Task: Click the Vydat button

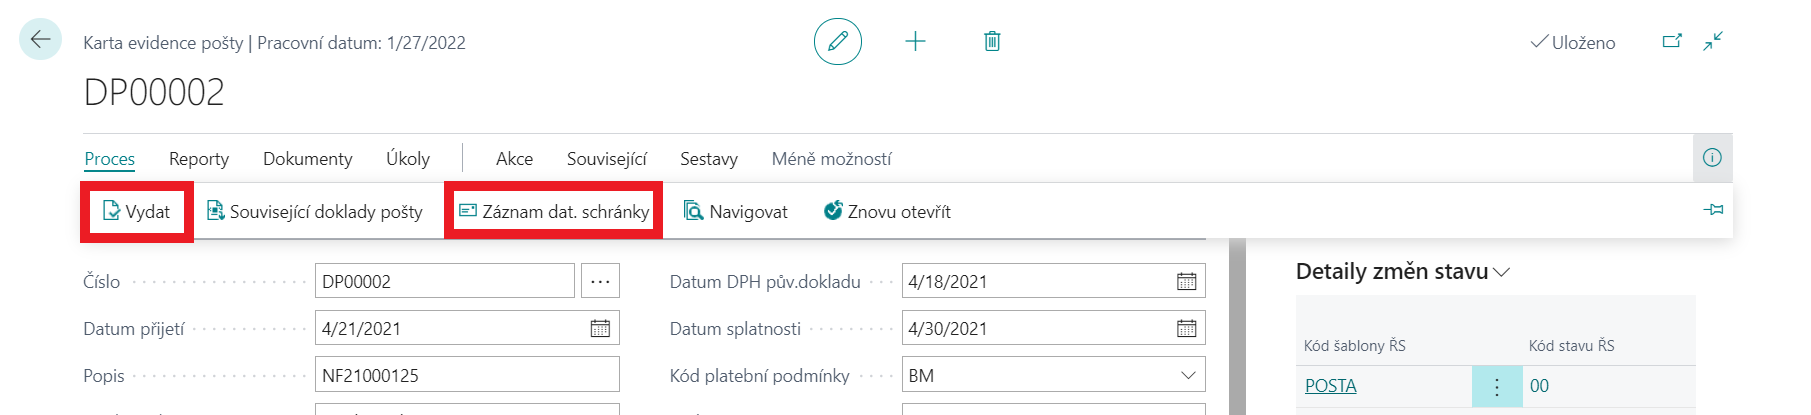Action: (137, 211)
